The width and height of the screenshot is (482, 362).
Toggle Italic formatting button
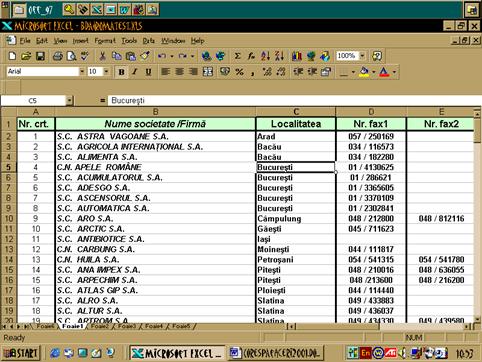135,71
